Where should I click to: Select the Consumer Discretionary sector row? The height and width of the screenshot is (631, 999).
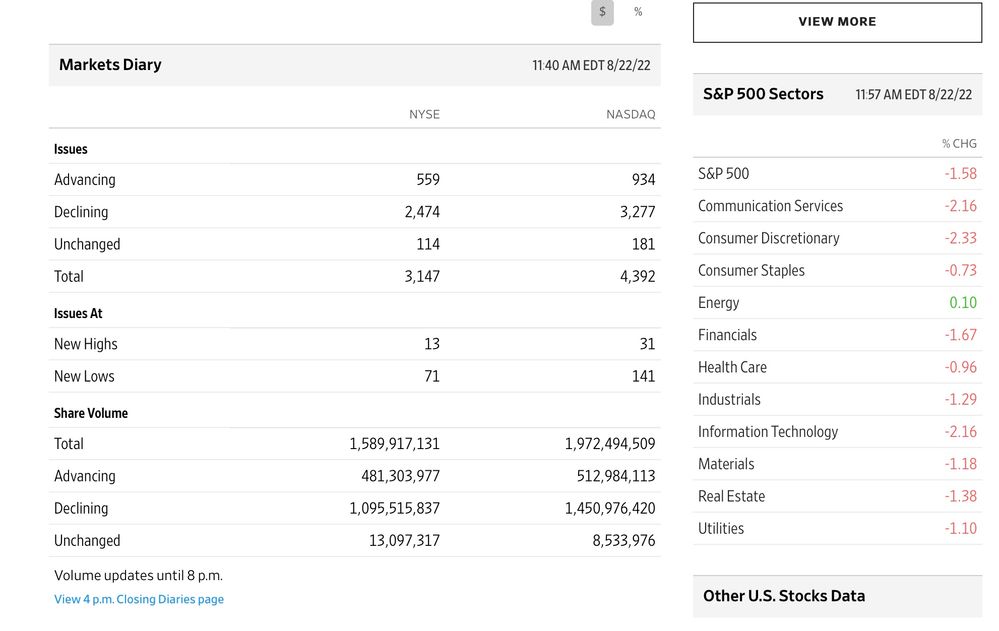click(768, 238)
